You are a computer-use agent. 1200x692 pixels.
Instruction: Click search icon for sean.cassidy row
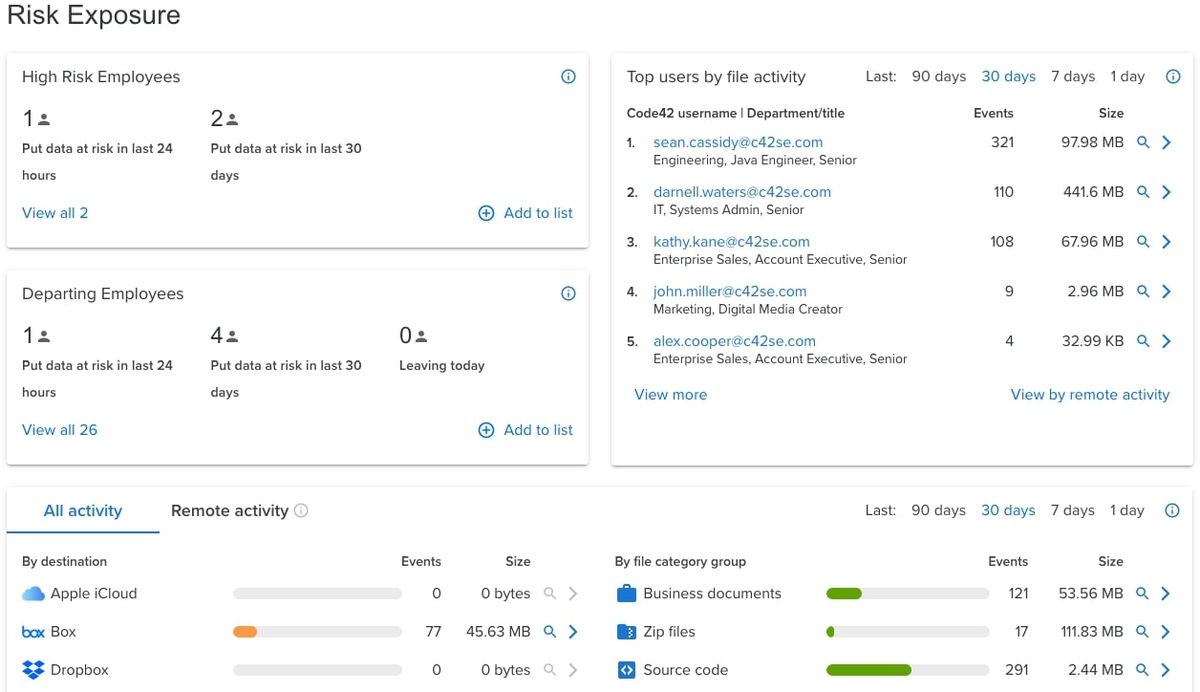[1144, 143]
